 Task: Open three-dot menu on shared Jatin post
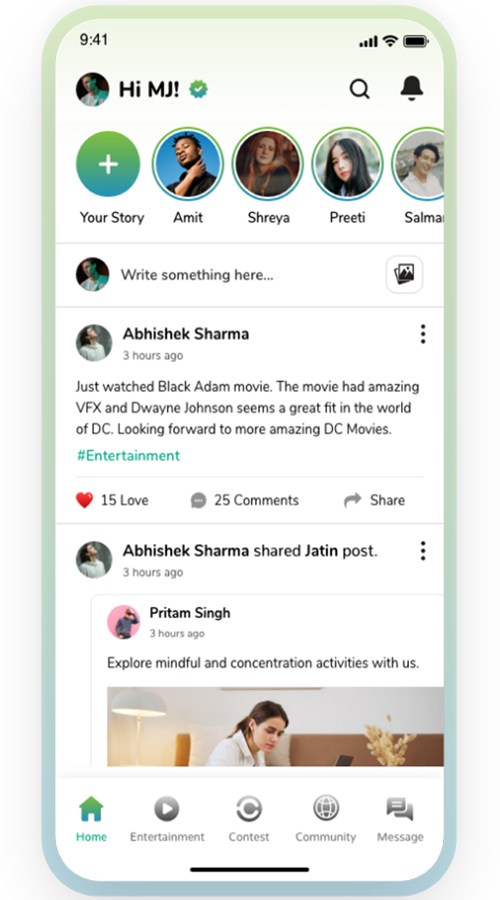click(423, 551)
